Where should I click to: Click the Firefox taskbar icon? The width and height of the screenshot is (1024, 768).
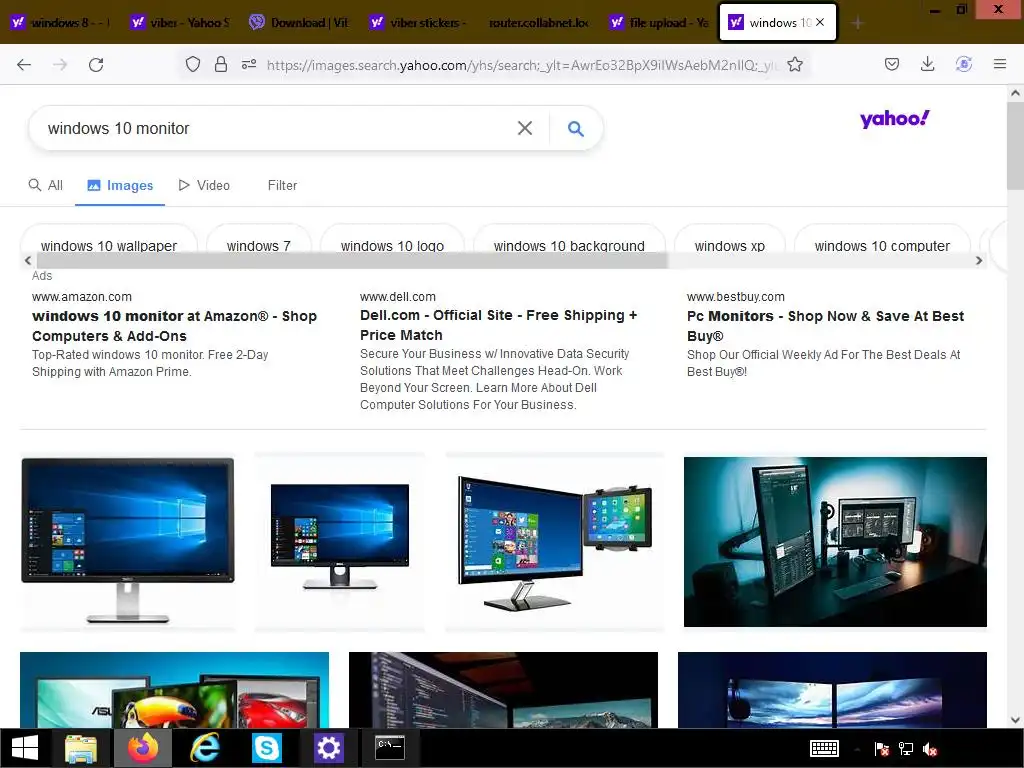[x=142, y=748]
